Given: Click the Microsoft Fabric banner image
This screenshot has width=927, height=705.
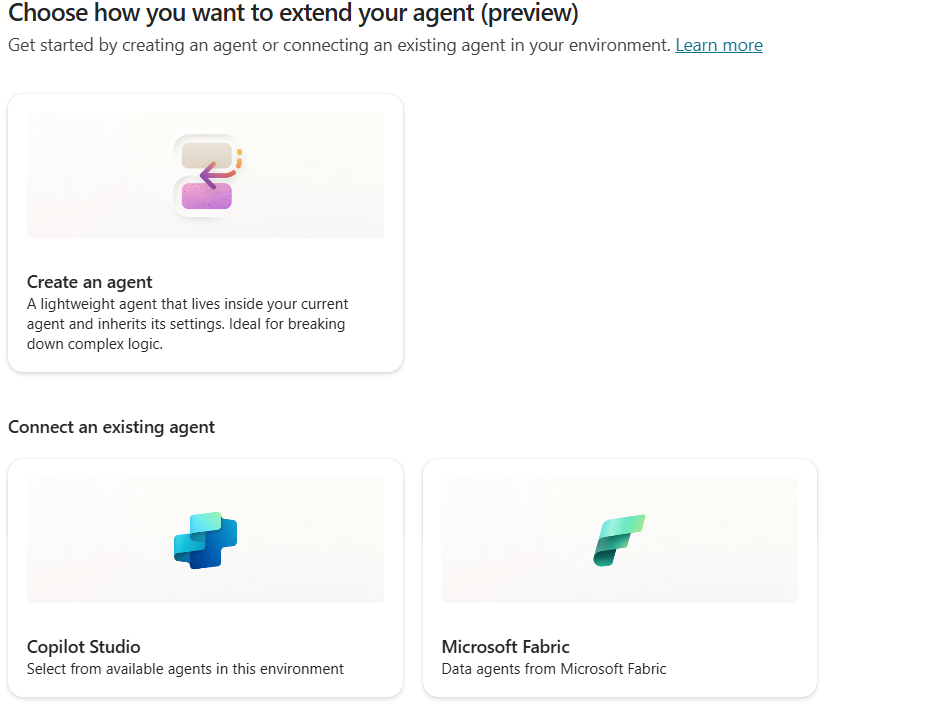Looking at the screenshot, I should (x=620, y=541).
